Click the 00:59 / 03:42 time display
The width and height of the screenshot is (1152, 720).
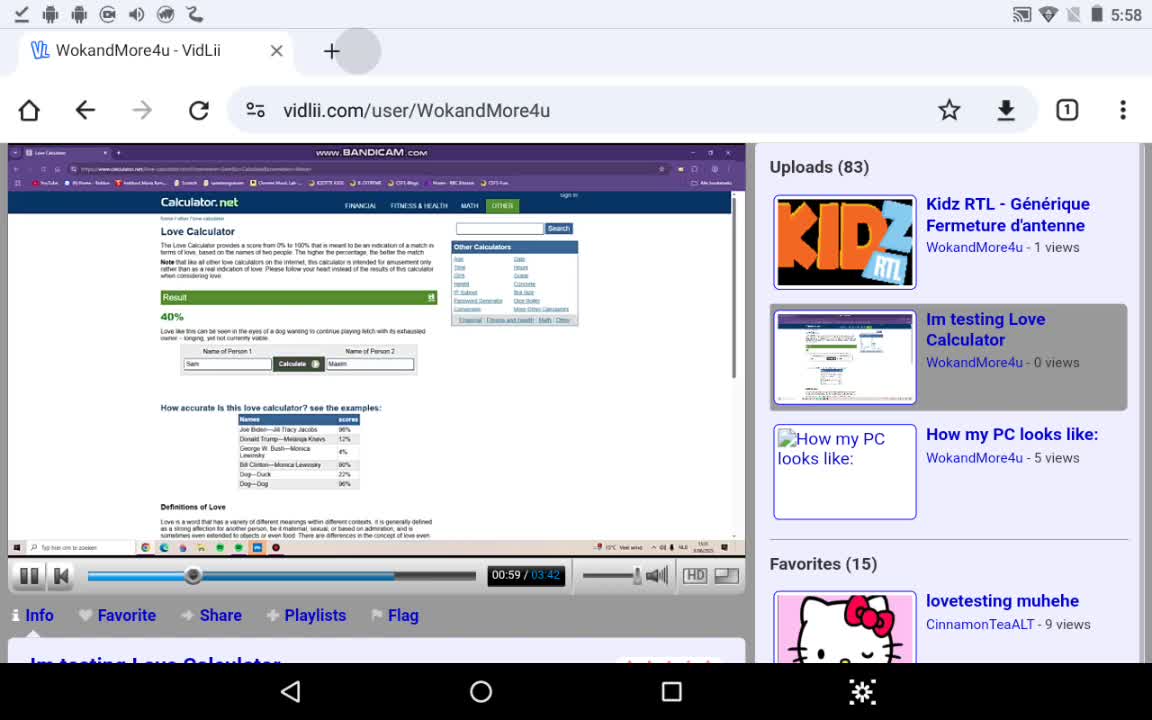[x=526, y=575]
